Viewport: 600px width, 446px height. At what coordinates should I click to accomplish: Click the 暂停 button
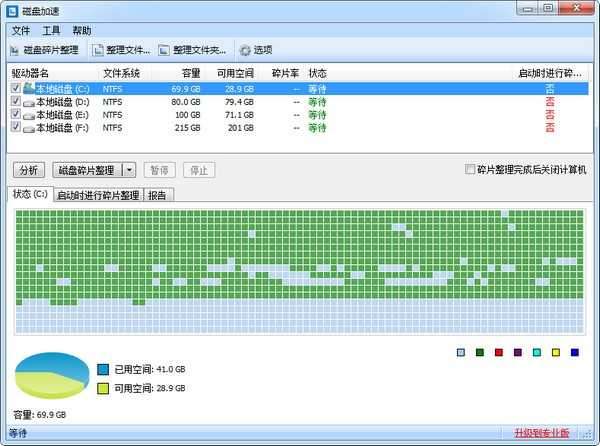pos(160,170)
